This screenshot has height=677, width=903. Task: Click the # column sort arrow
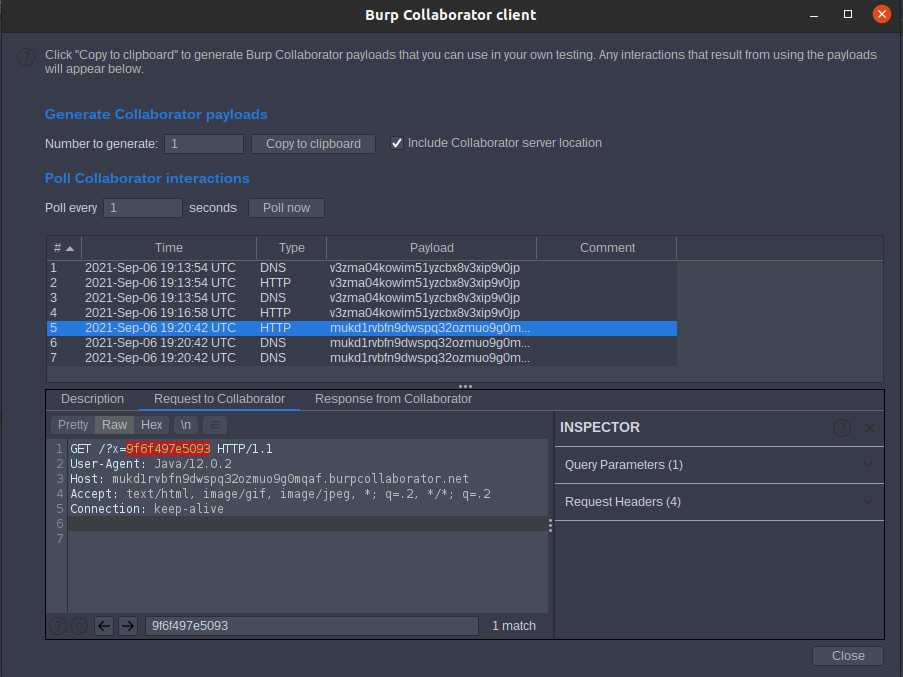click(70, 249)
